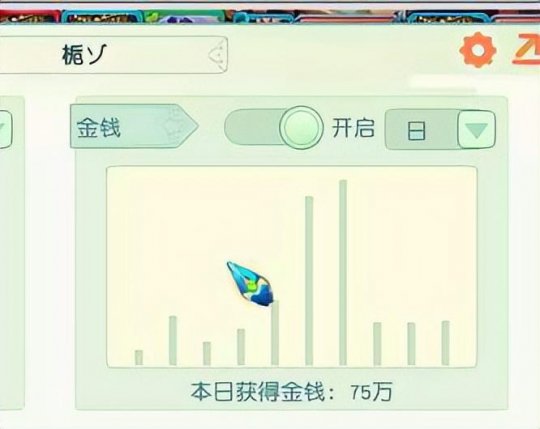This screenshot has height=429, width=540.
Task: Click the red-framed avatar at top left
Action: (30, 18)
